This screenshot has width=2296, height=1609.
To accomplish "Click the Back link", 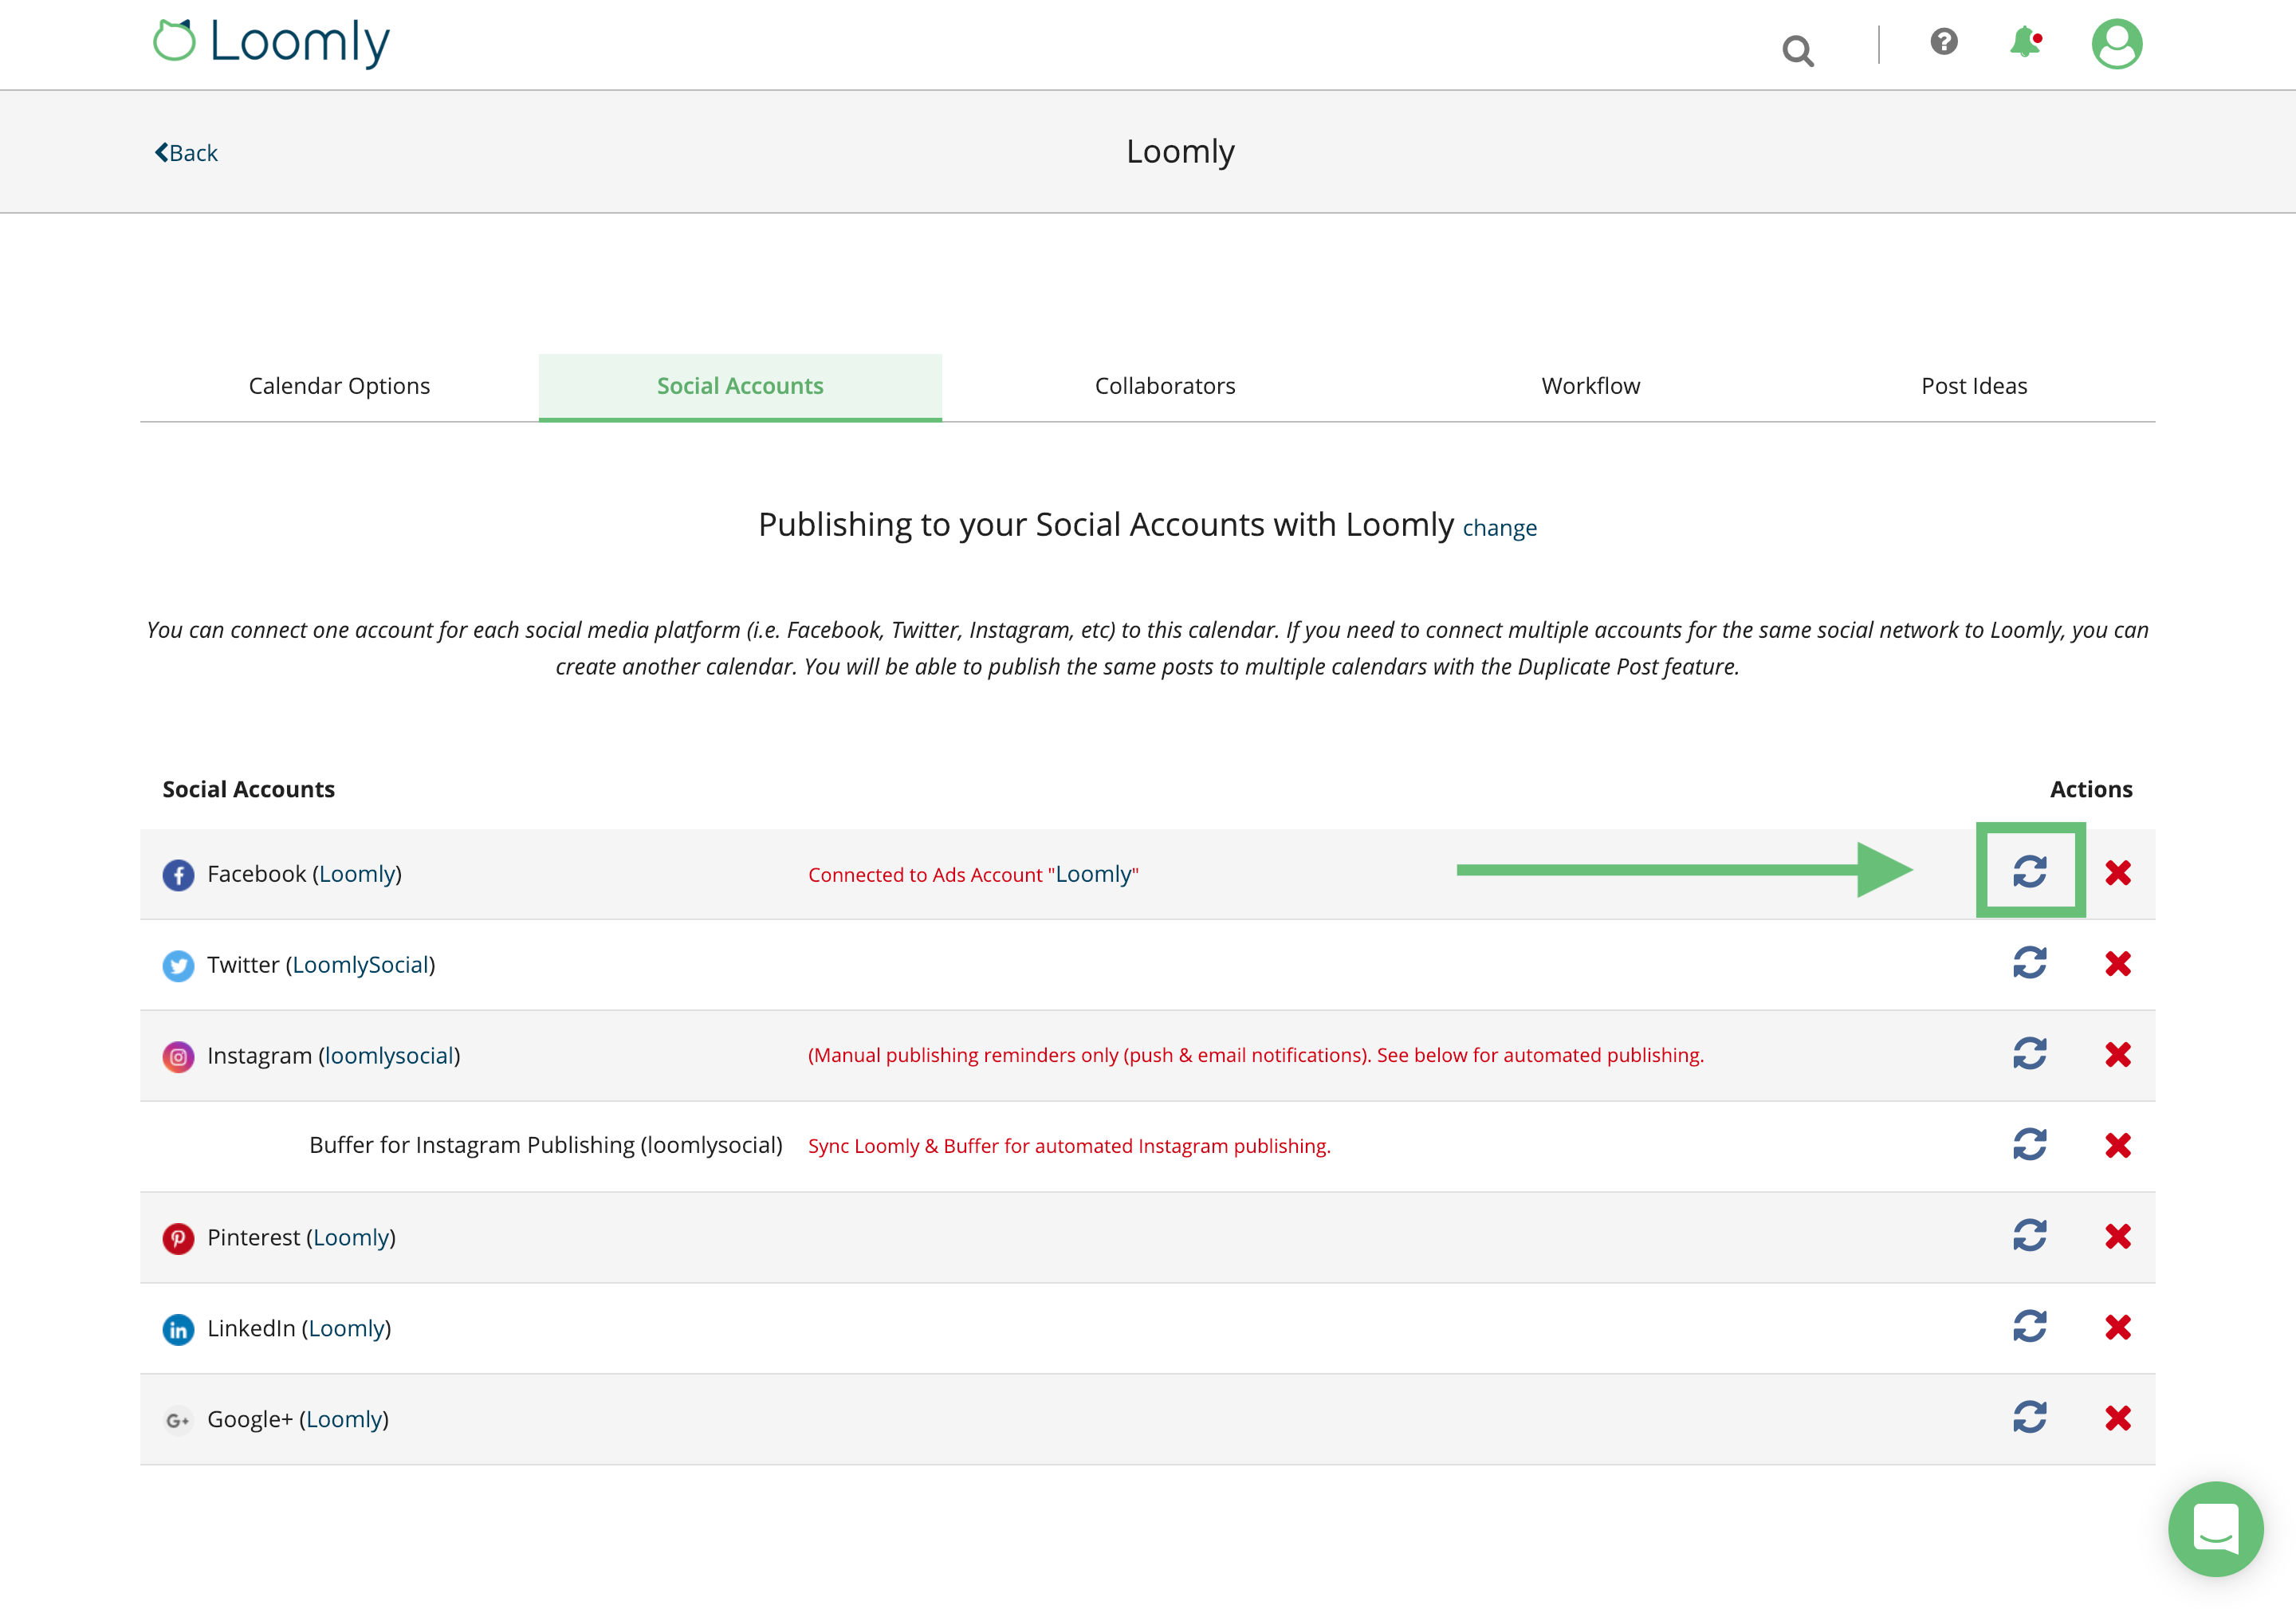I will tap(186, 152).
